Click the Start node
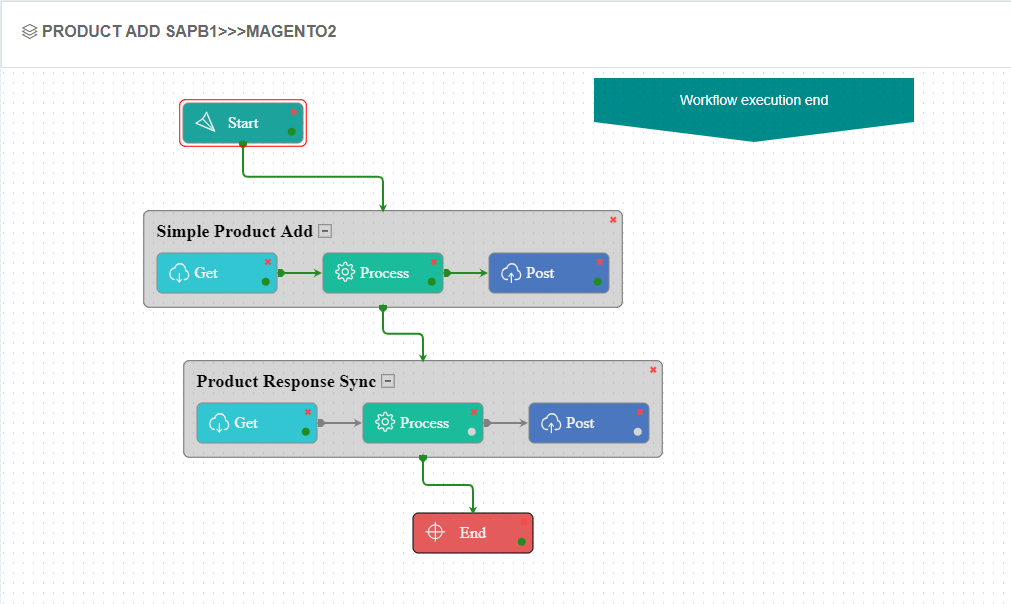Screen dimensions: 1011x604 [242, 122]
